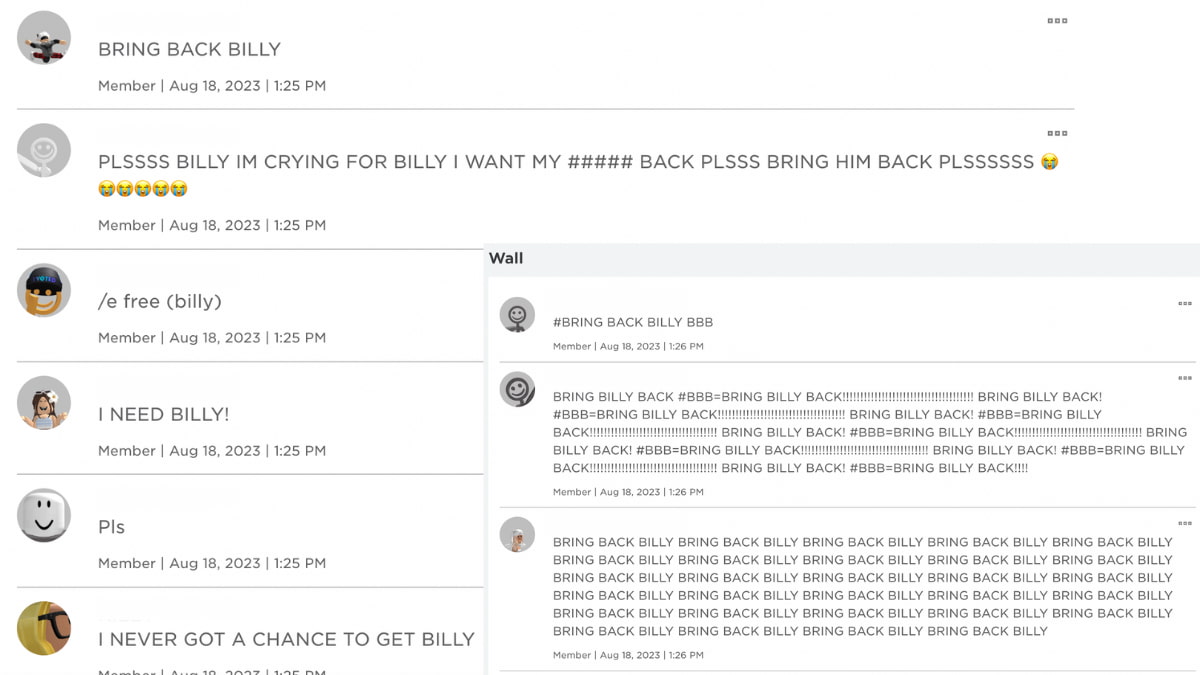Select the Wall section header
1200x675 pixels.
(506, 258)
